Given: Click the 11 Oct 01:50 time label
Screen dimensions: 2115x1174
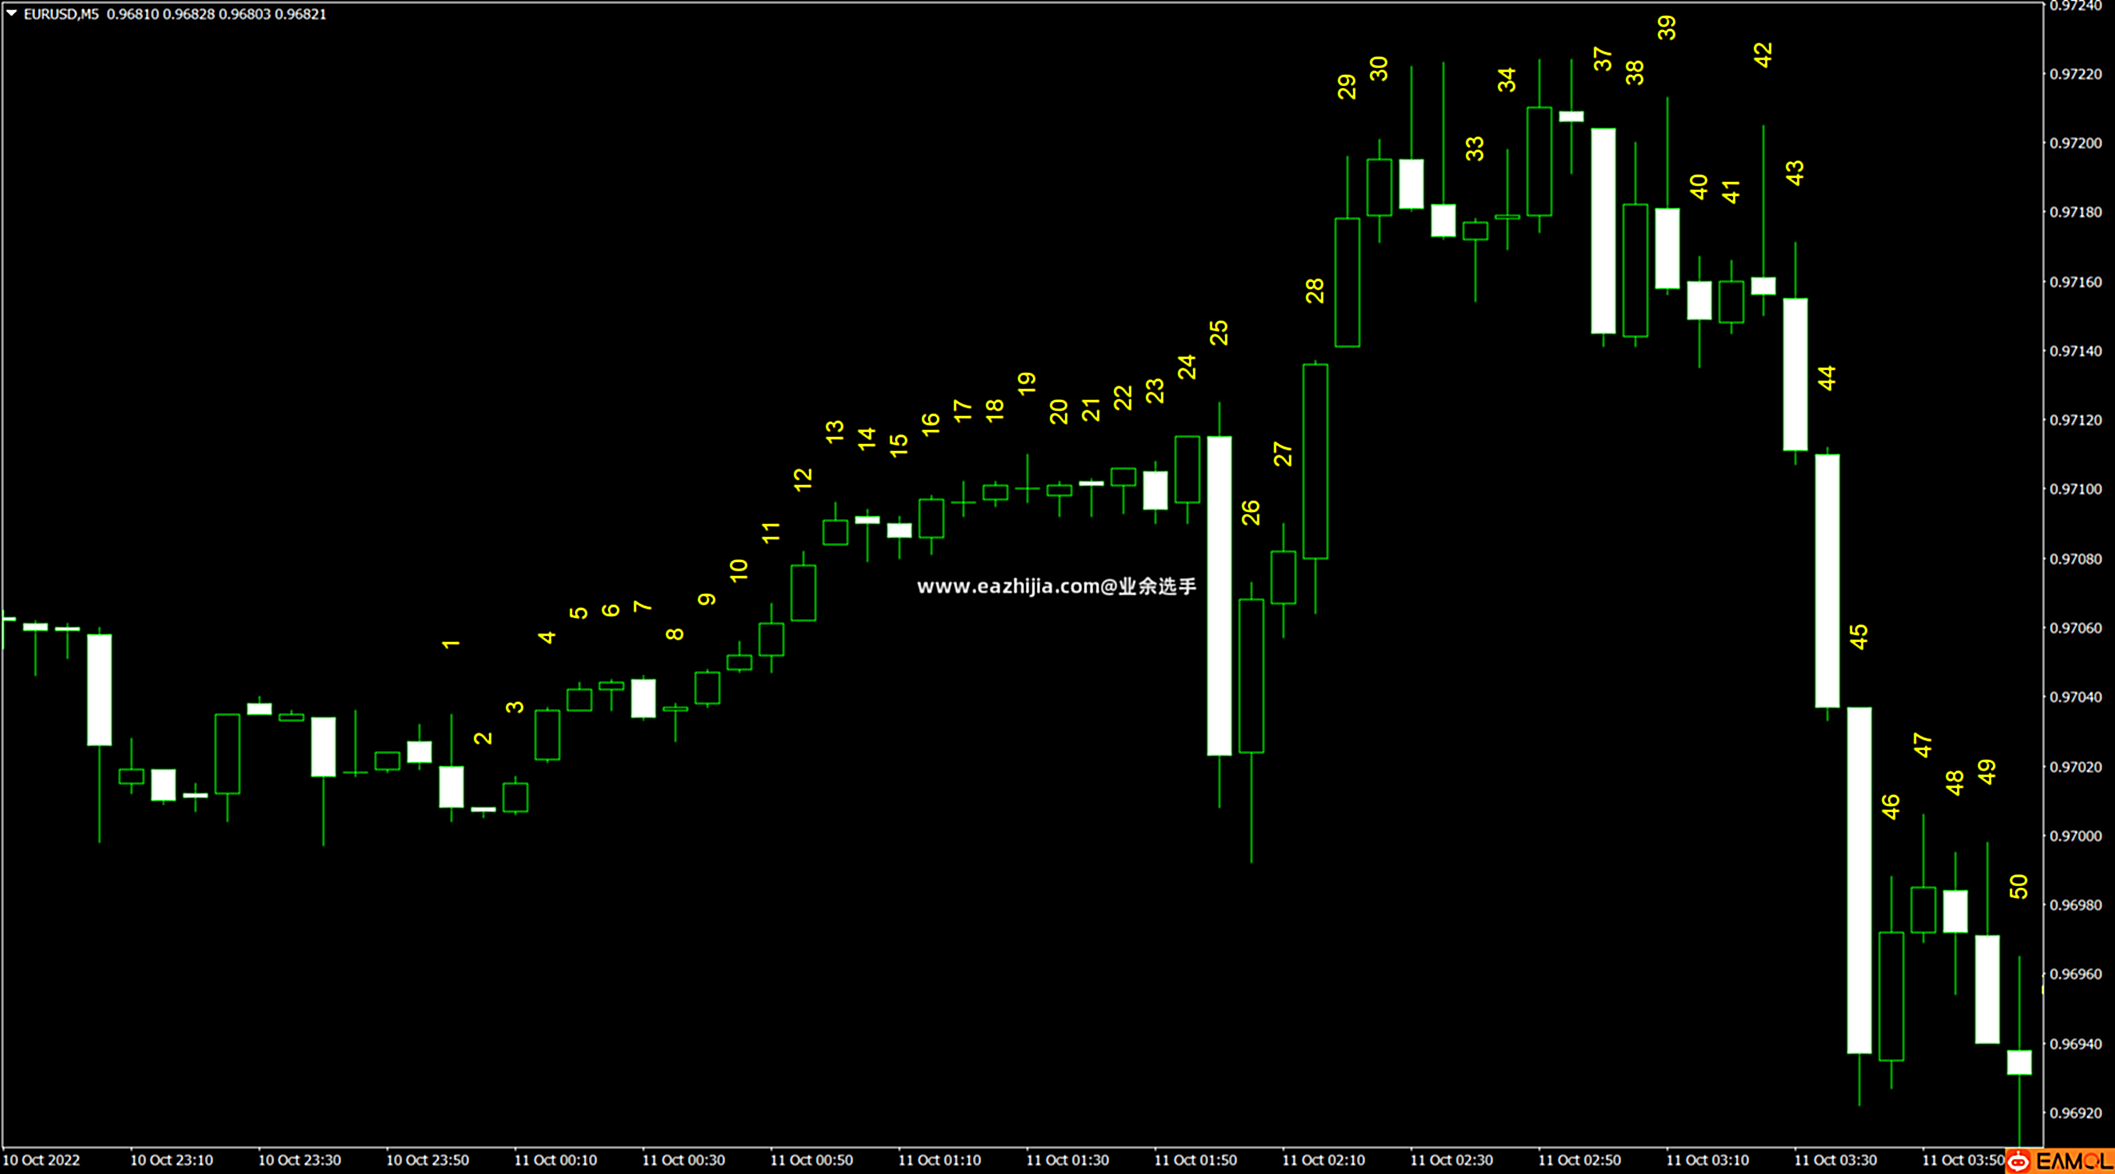Looking at the screenshot, I should coord(1195,1160).
